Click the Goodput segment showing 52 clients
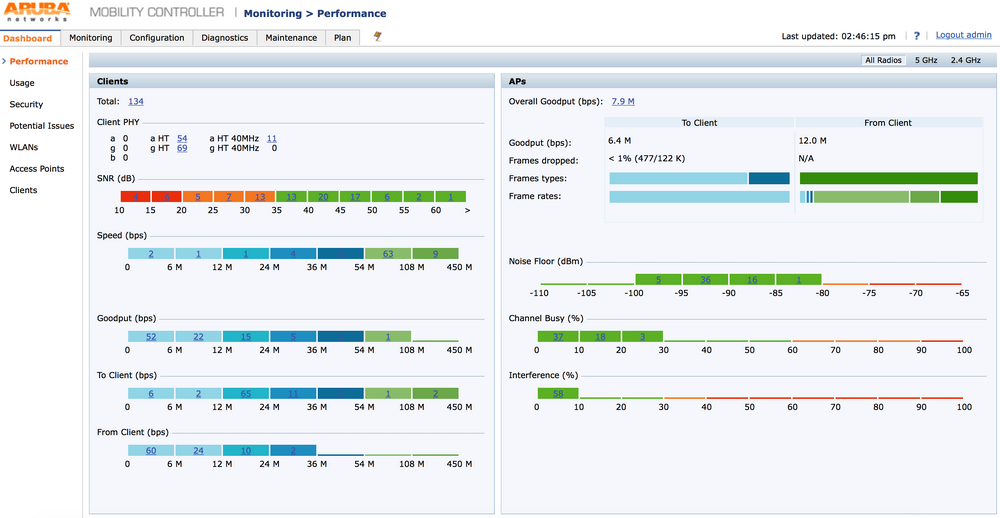The width and height of the screenshot is (1000, 518). point(151,336)
